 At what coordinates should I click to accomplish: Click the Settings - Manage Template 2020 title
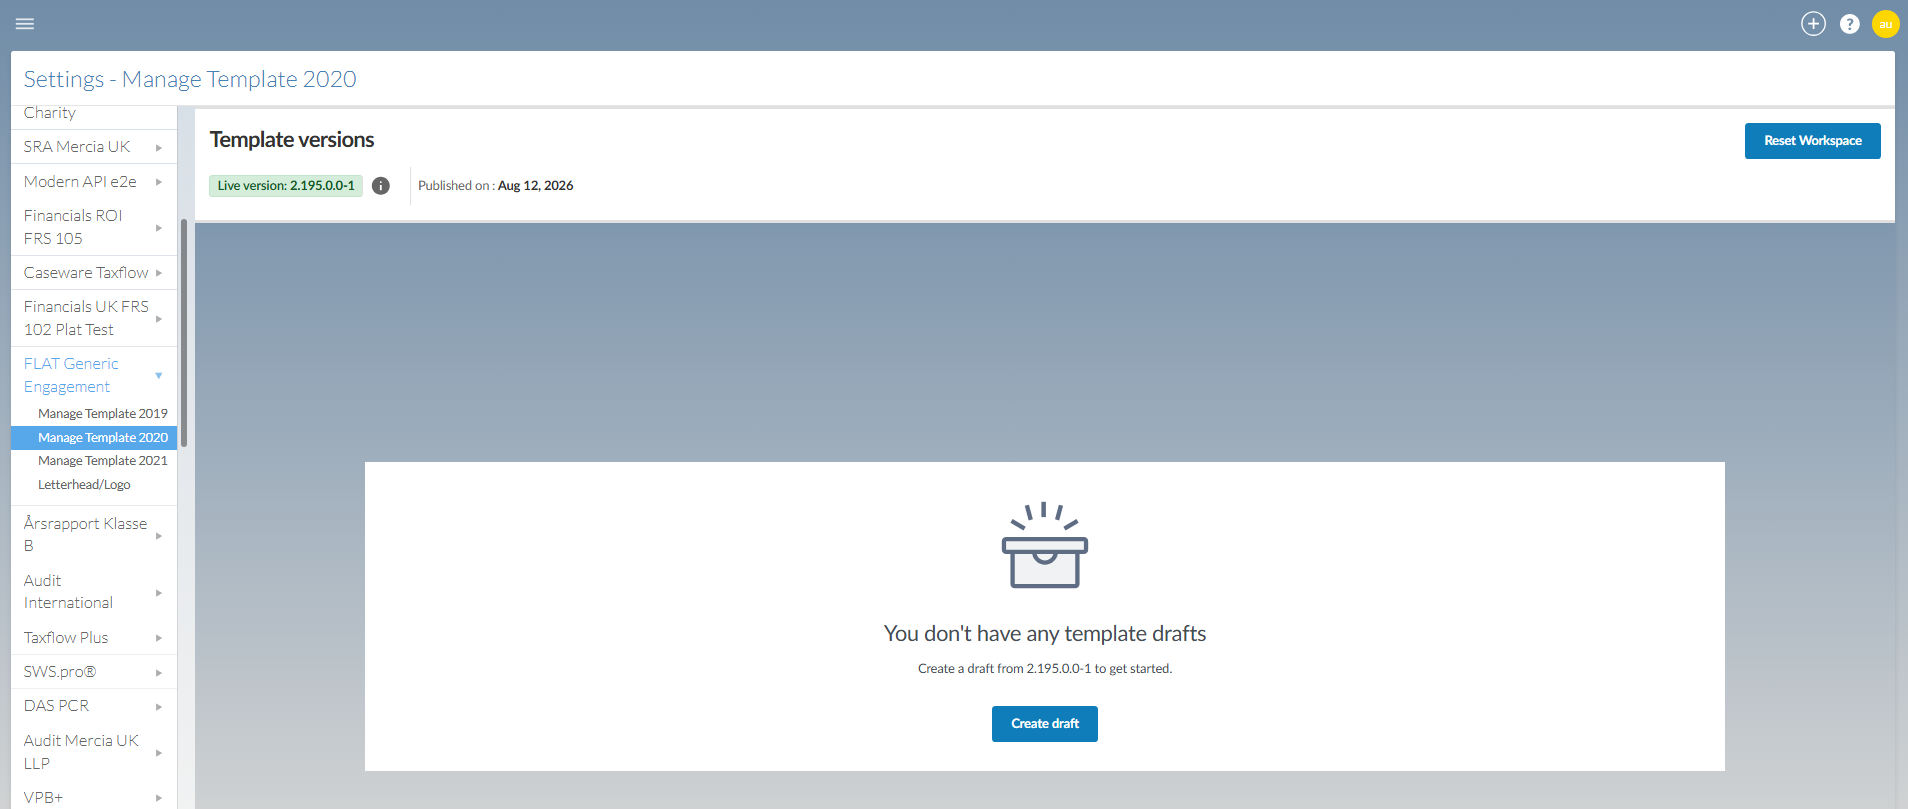(x=190, y=79)
